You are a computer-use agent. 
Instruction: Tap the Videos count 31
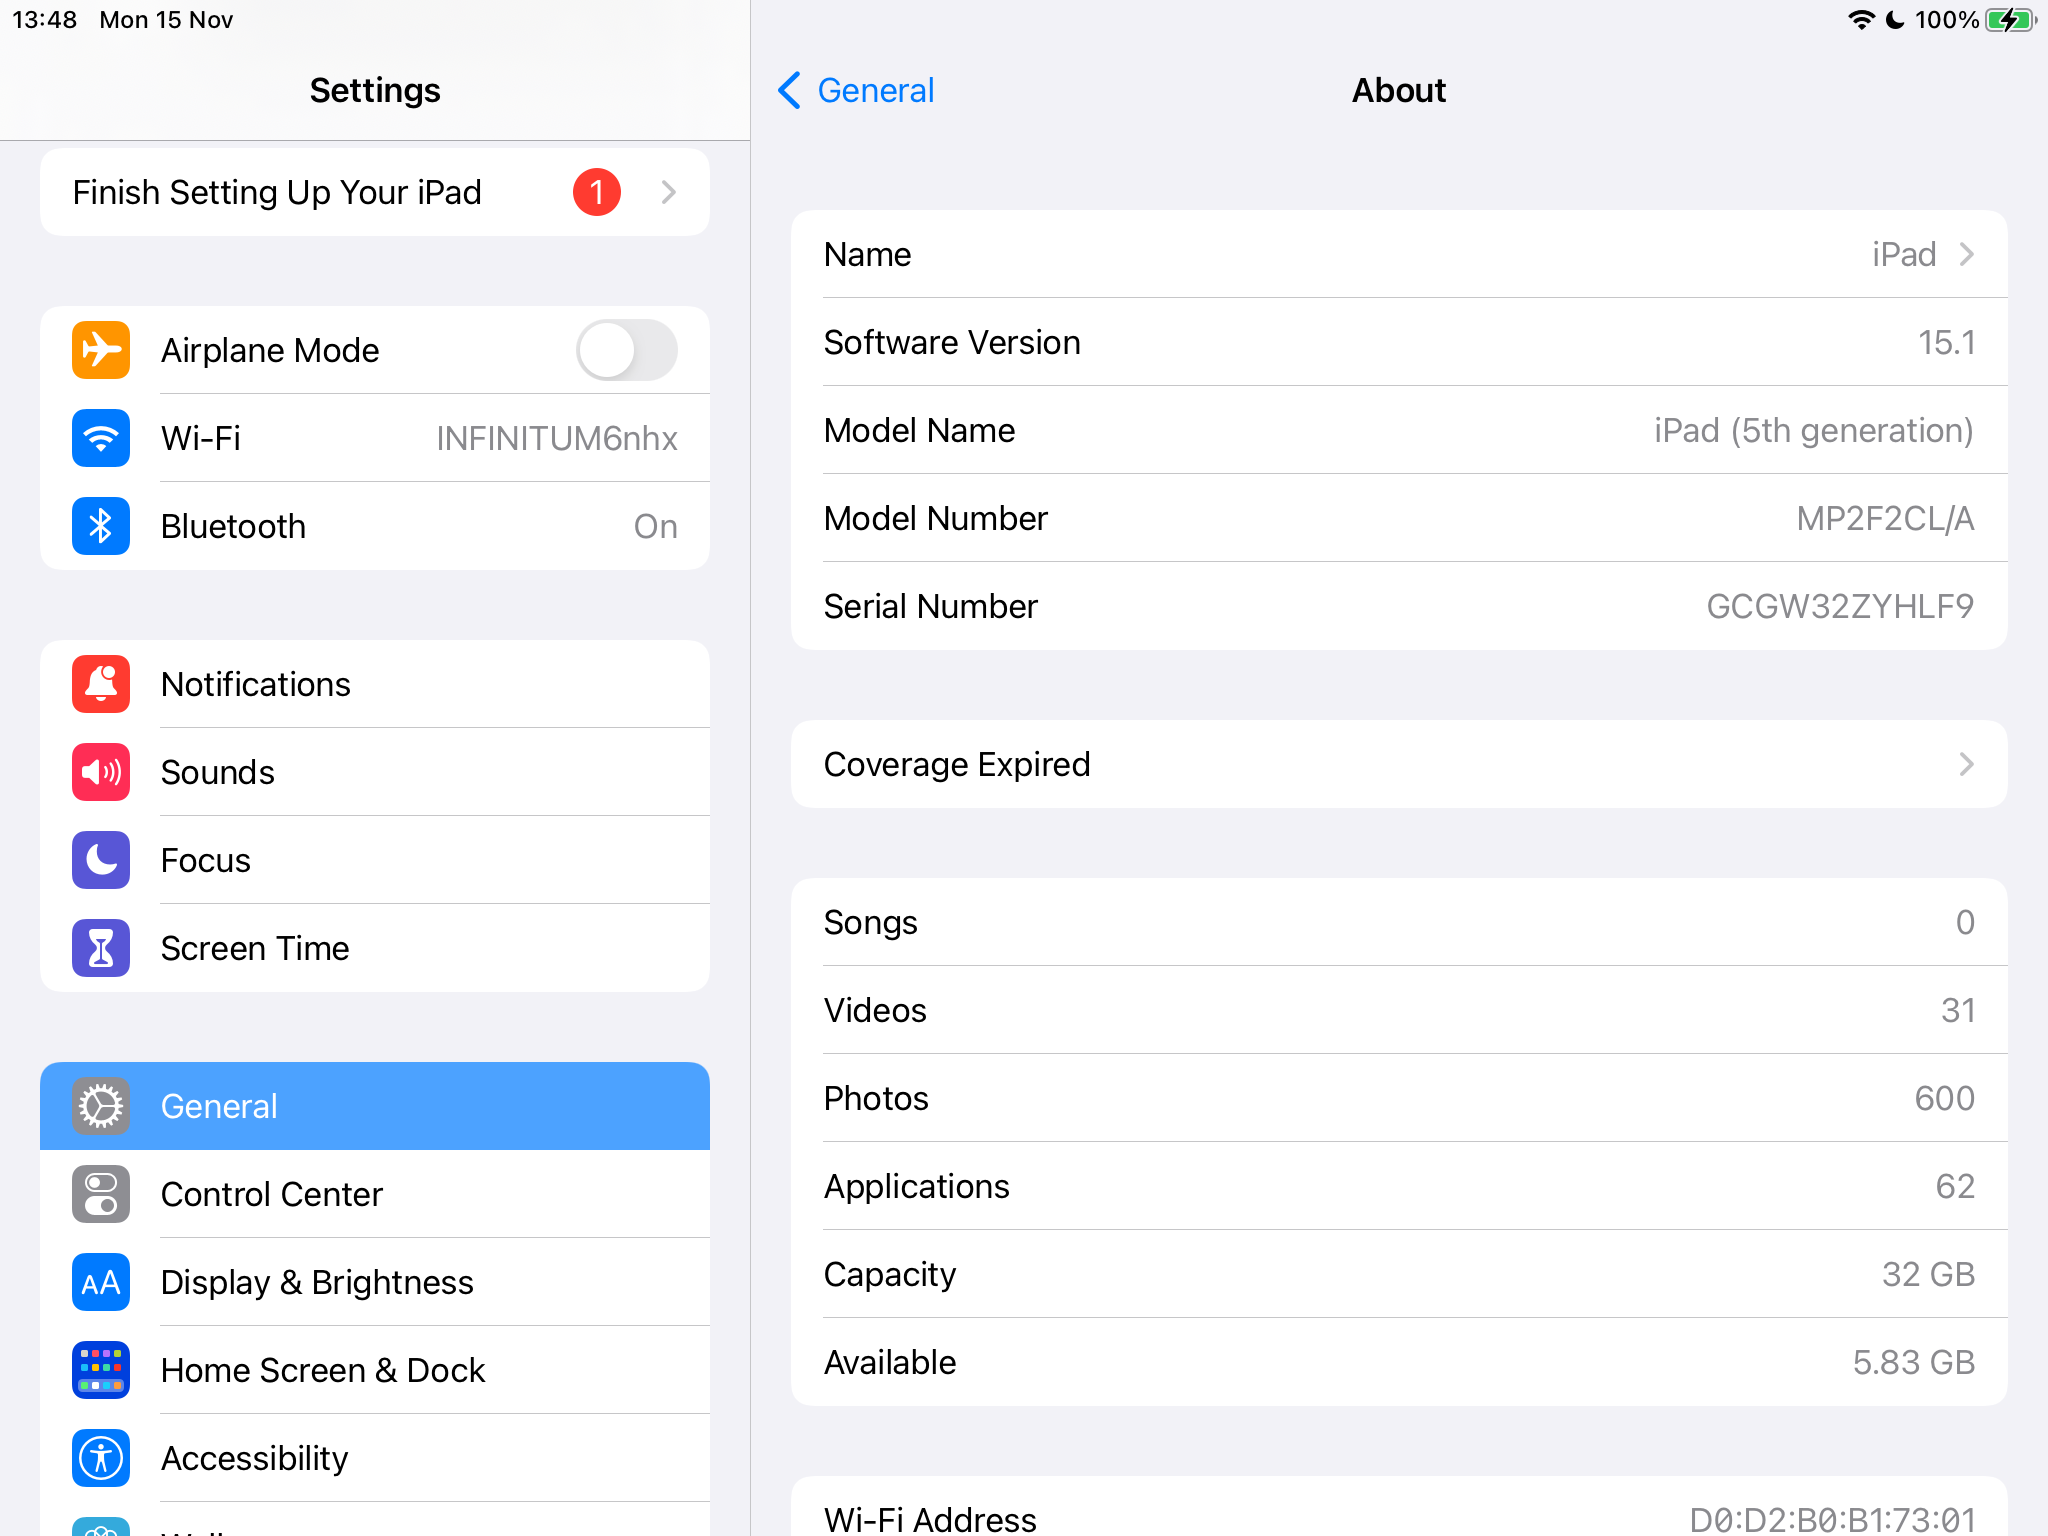(1958, 1010)
